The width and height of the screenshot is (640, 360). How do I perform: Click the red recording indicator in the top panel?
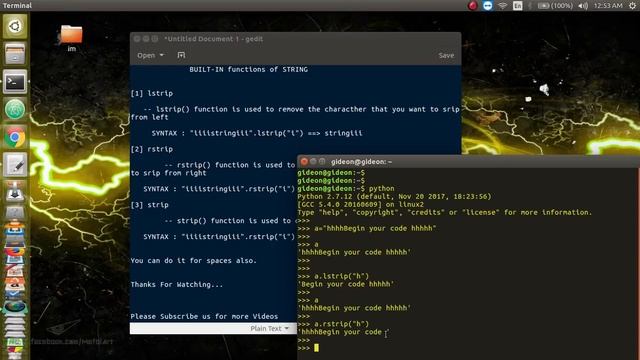point(473,5)
